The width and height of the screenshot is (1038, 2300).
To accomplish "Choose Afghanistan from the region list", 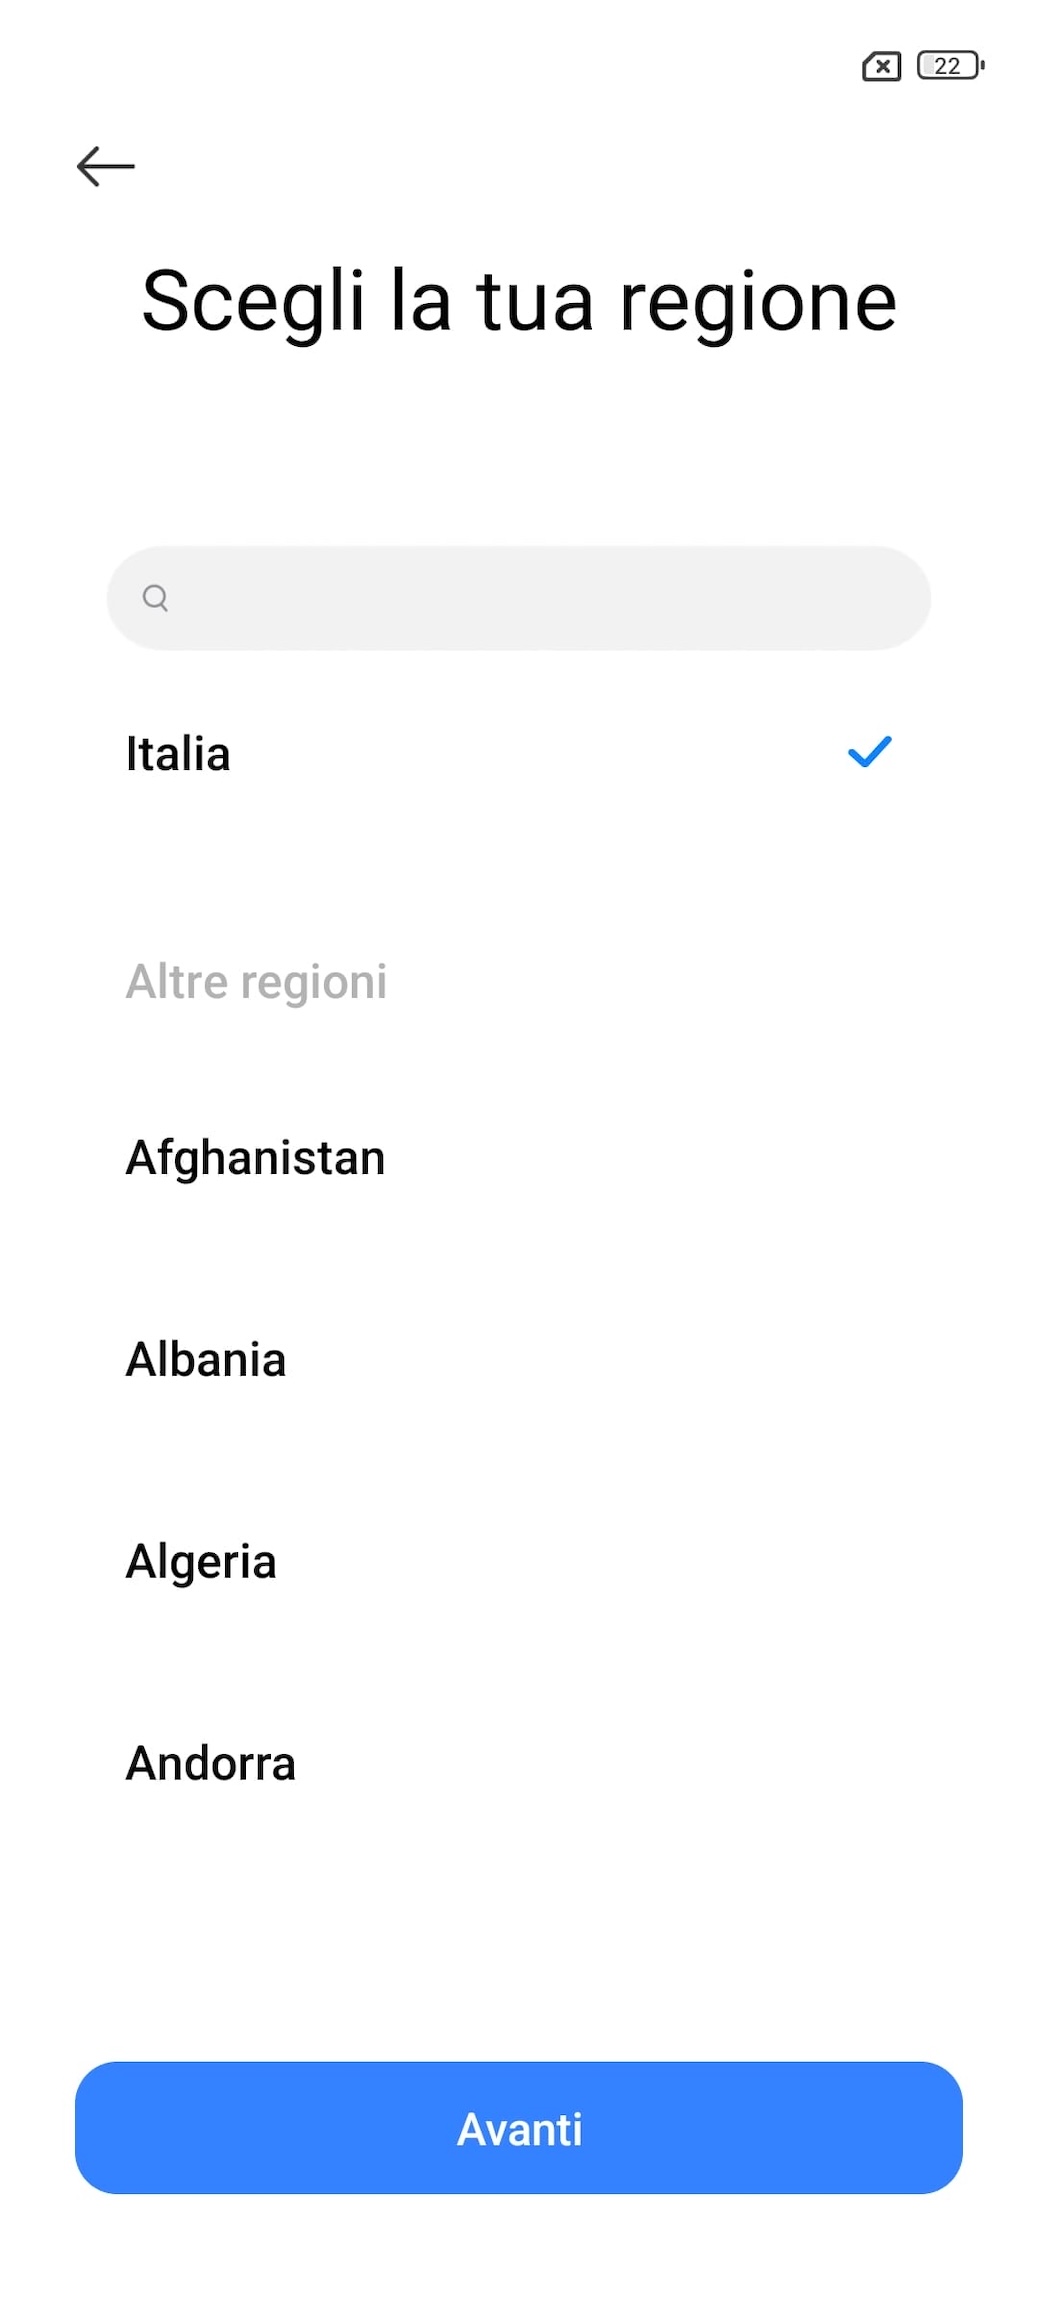I will (255, 1158).
